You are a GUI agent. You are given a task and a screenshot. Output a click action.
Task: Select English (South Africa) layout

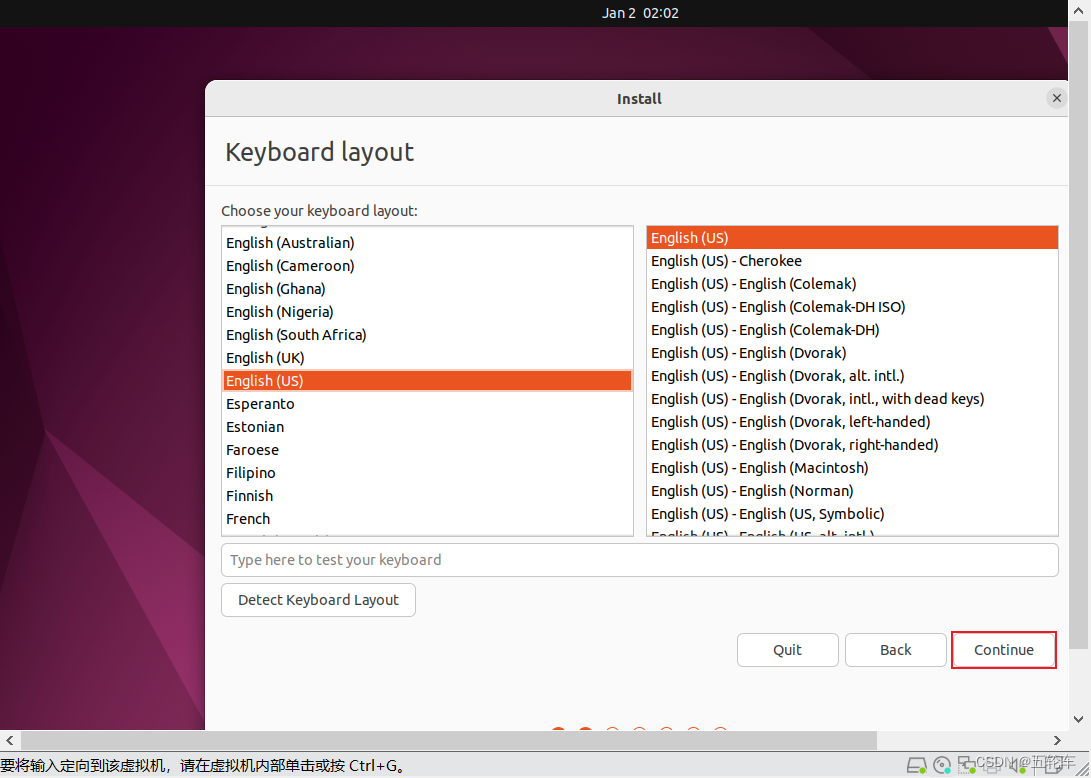427,335
